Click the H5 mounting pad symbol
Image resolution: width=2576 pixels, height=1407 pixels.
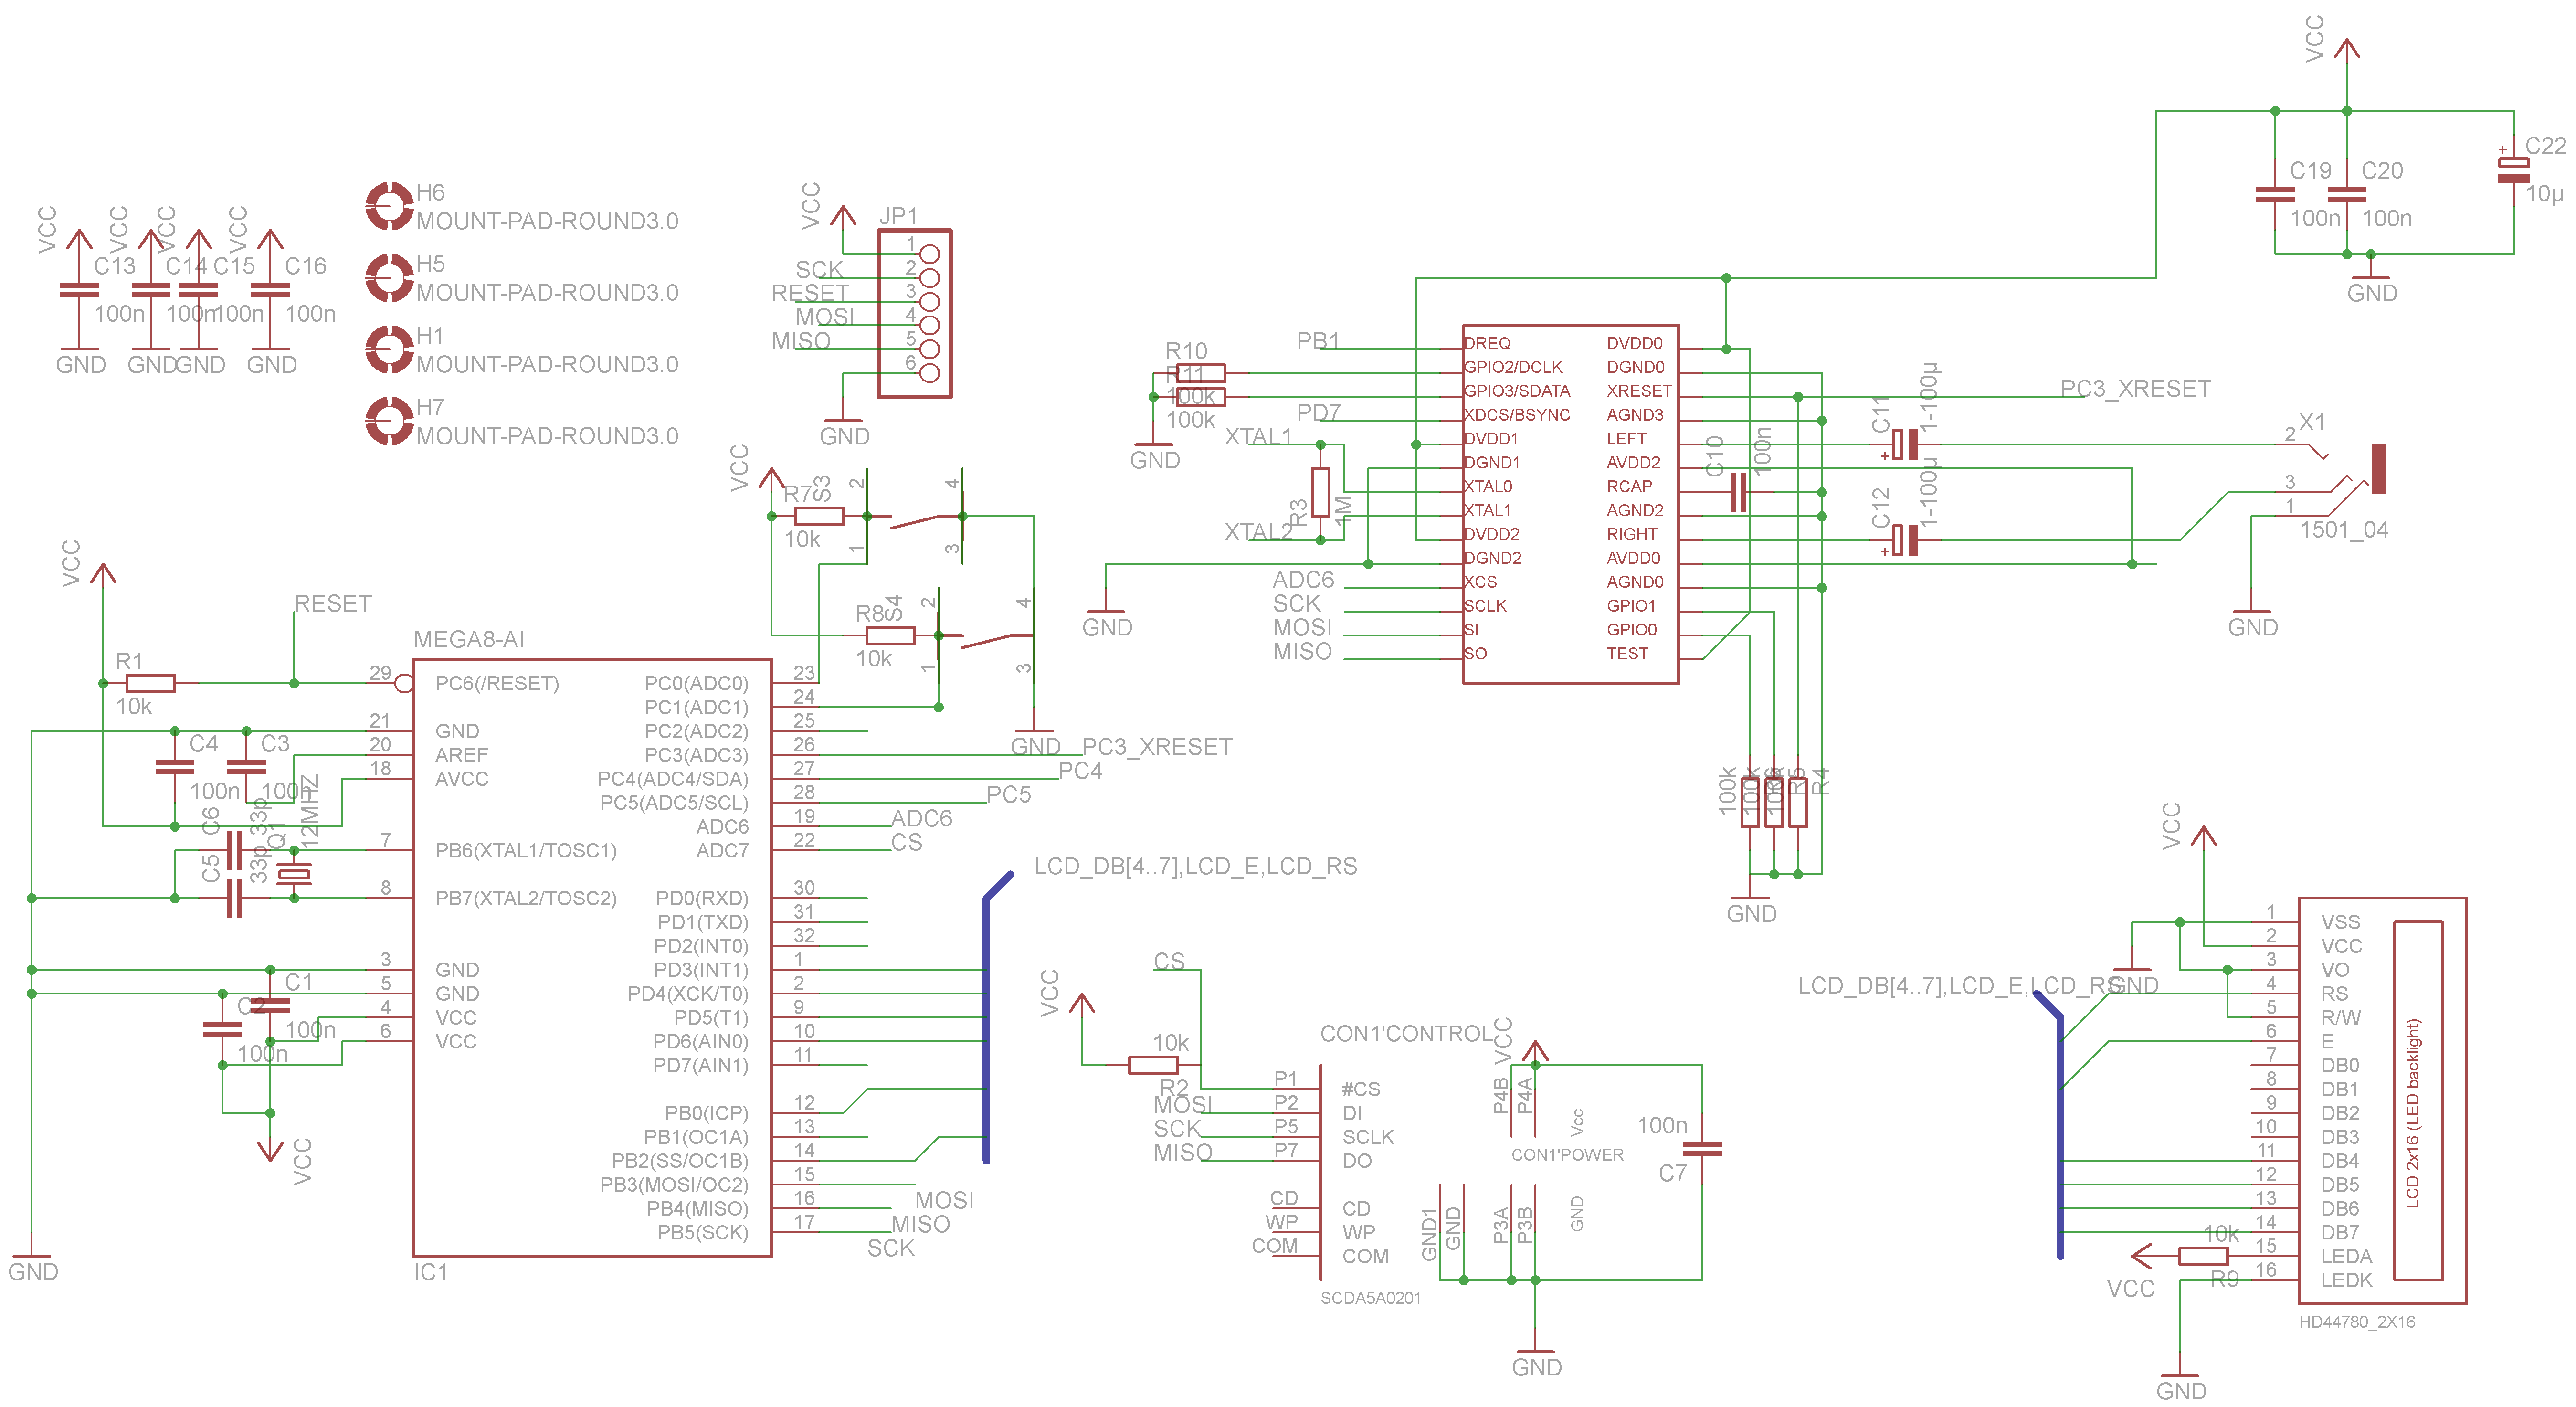[x=389, y=278]
